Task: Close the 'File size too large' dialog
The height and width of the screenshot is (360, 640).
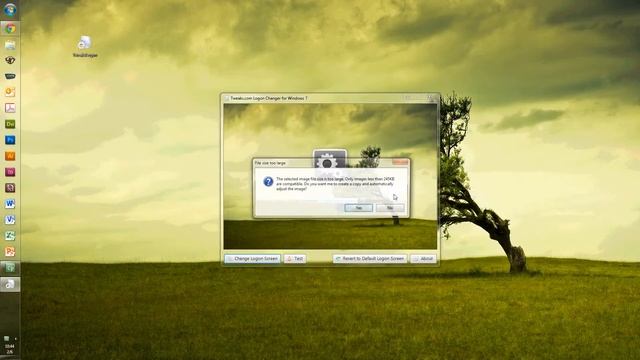Action: (400, 162)
